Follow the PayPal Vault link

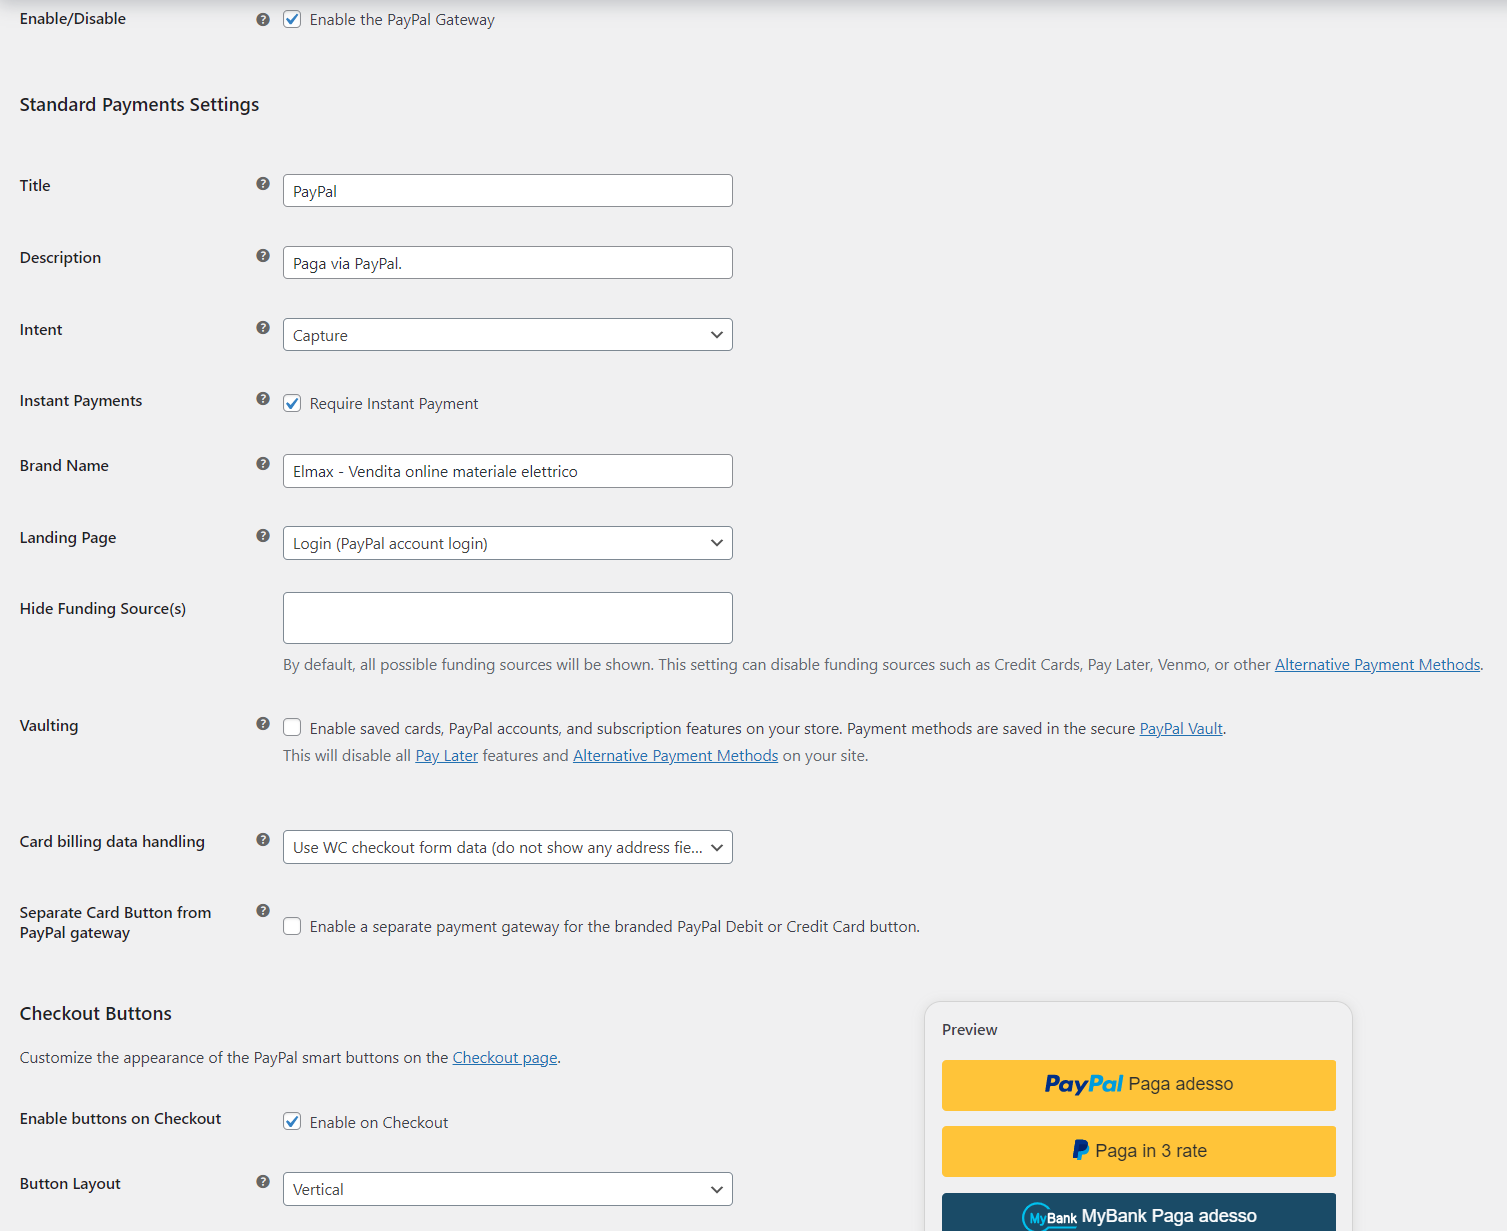pos(1180,728)
